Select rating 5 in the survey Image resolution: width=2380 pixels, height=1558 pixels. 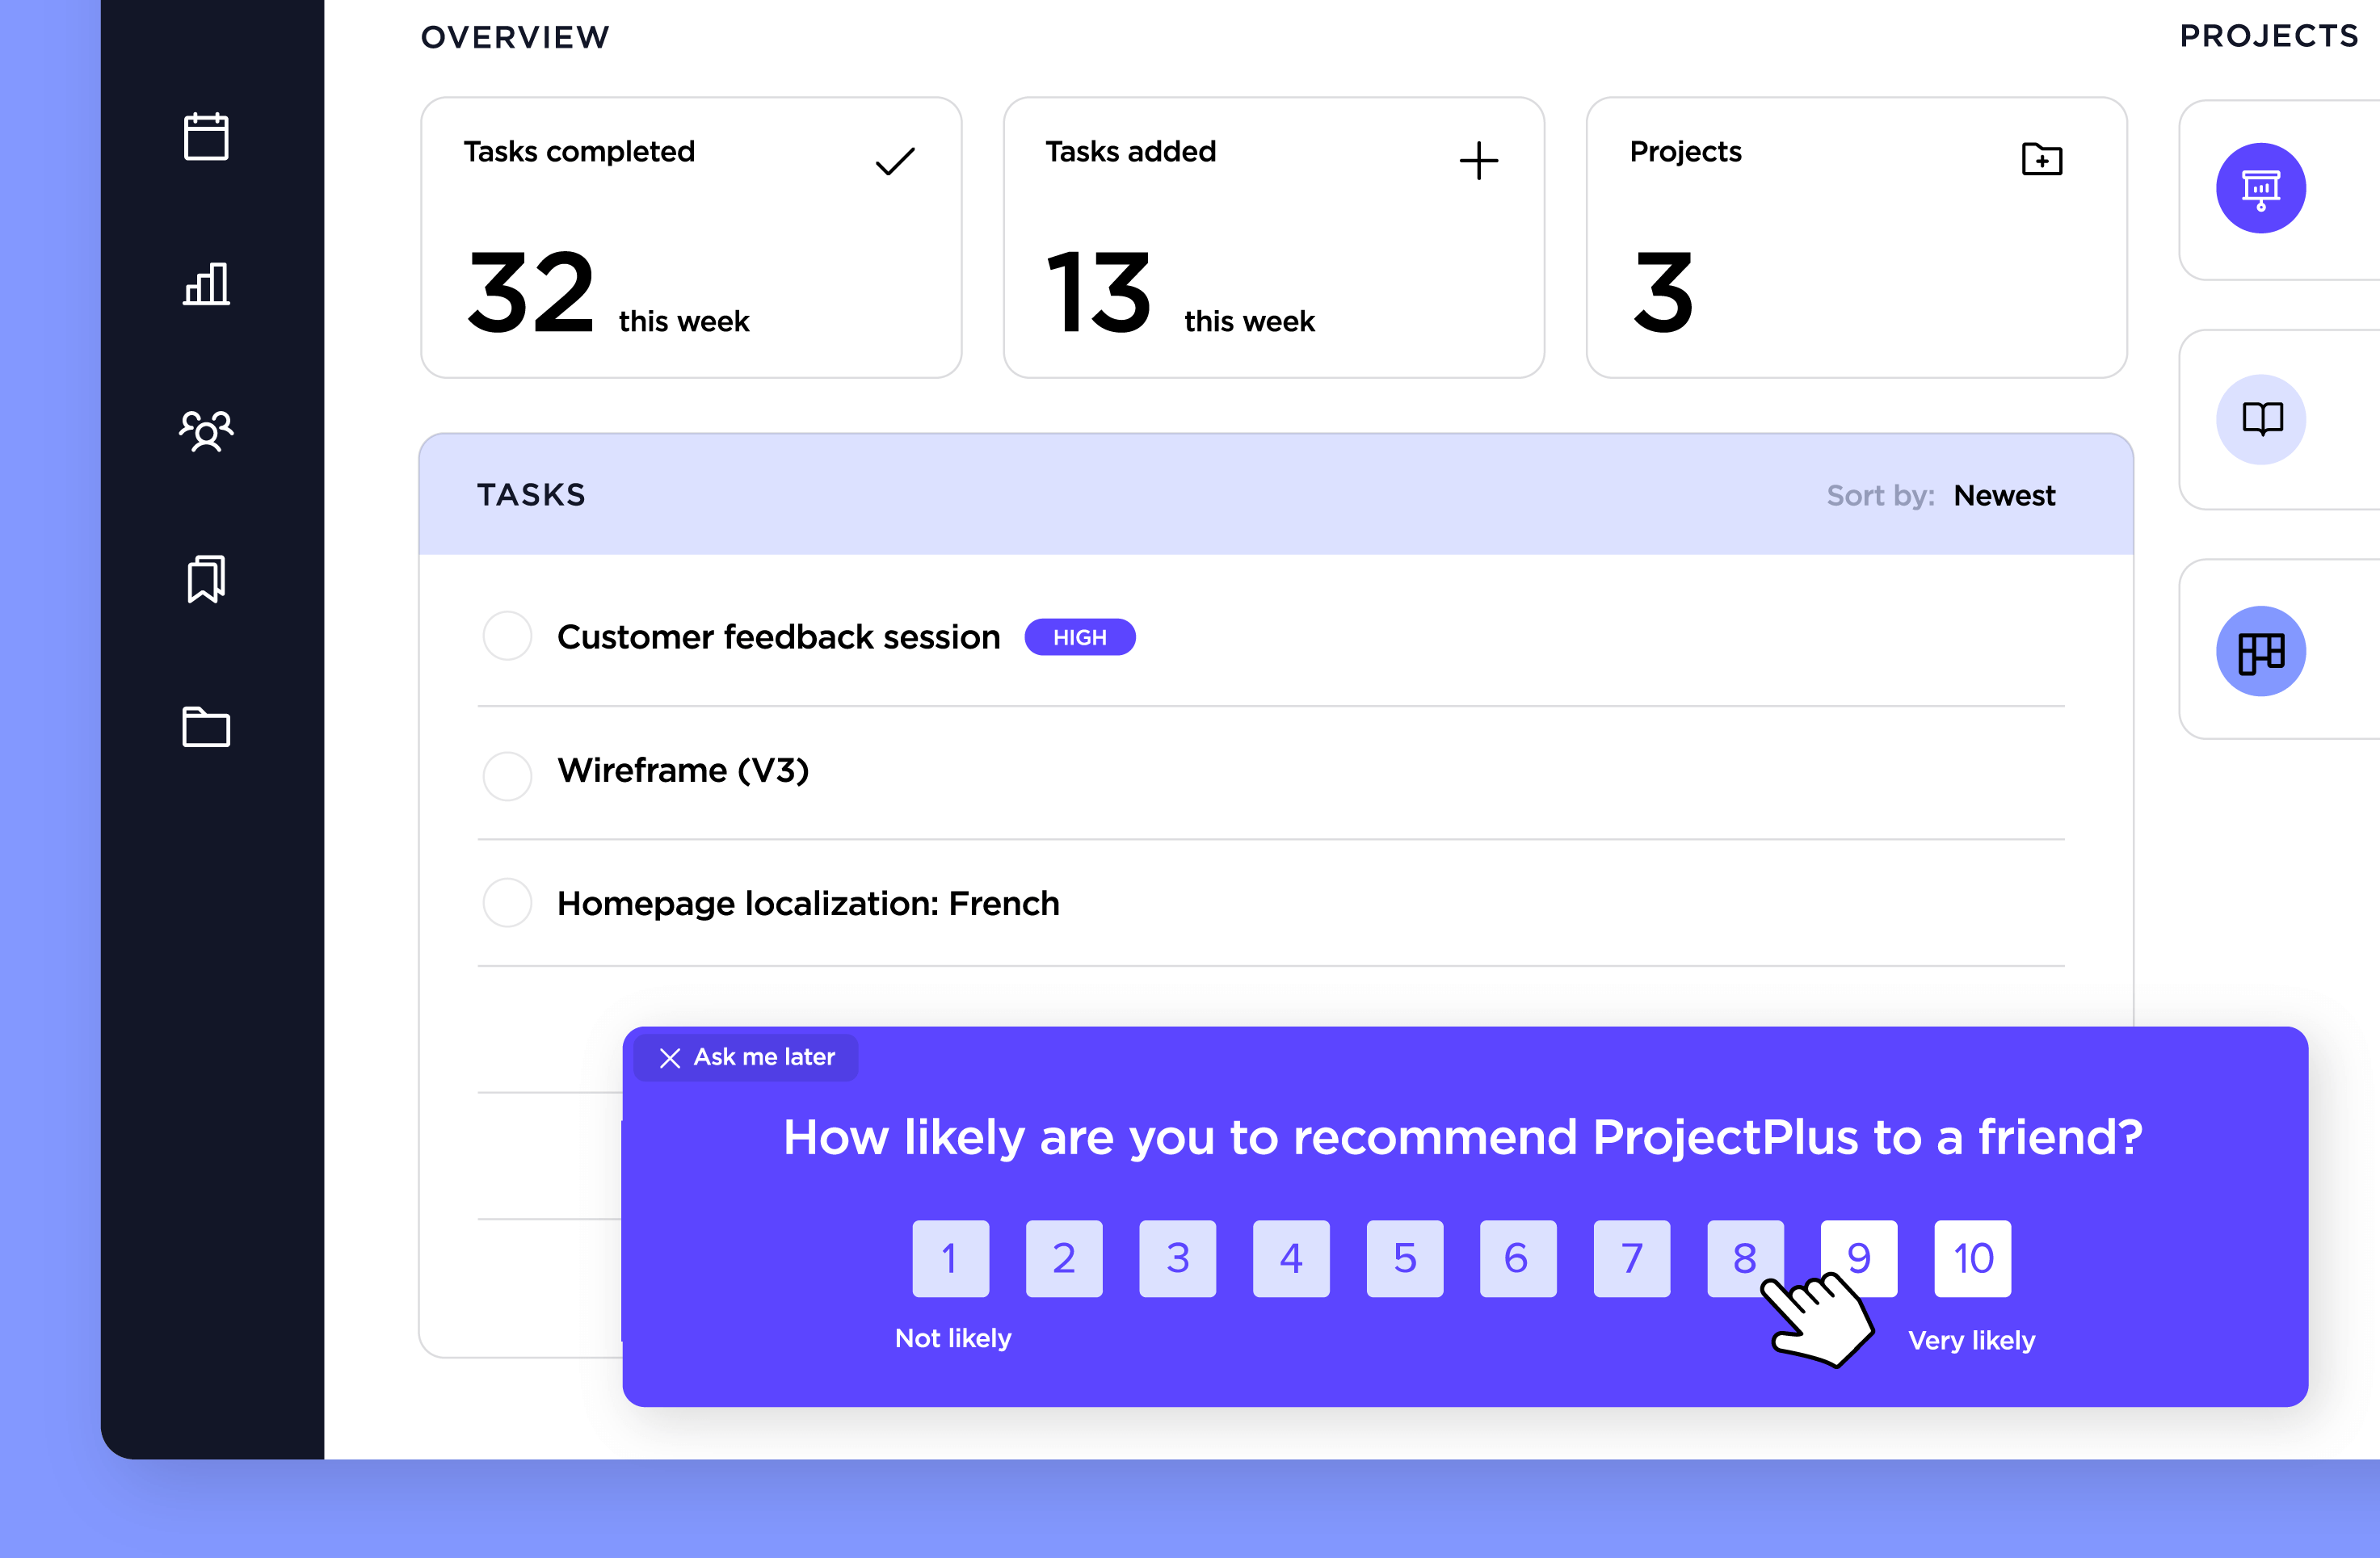tap(1404, 1258)
